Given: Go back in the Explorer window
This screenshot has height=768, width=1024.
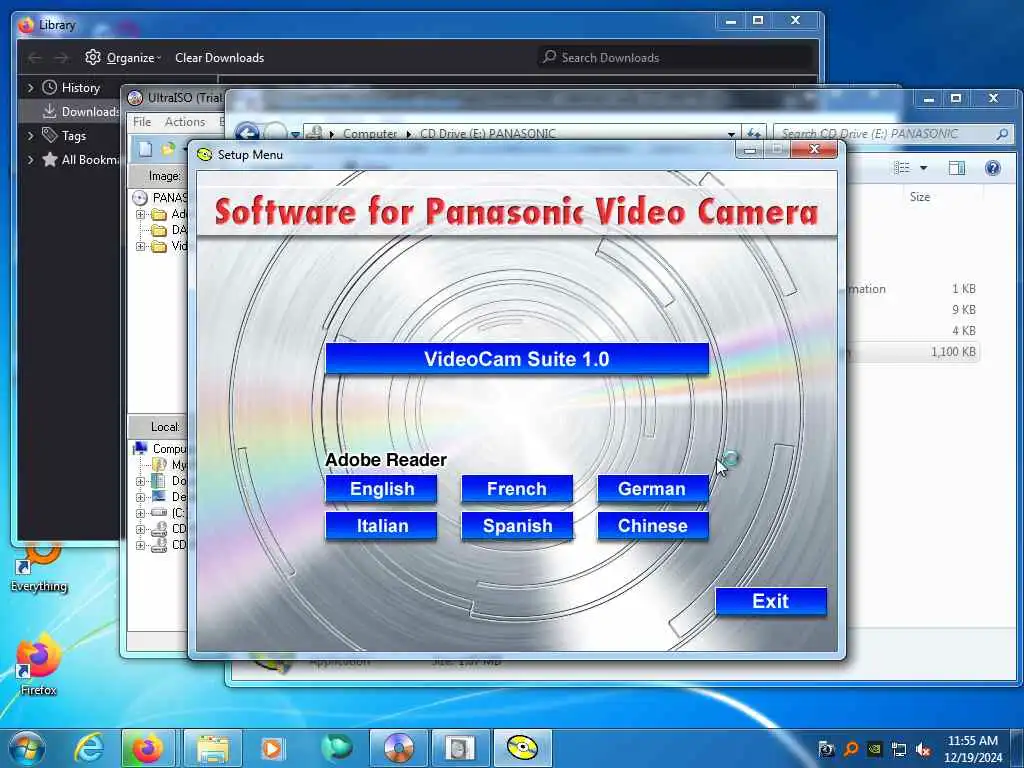Looking at the screenshot, I should click(247, 133).
